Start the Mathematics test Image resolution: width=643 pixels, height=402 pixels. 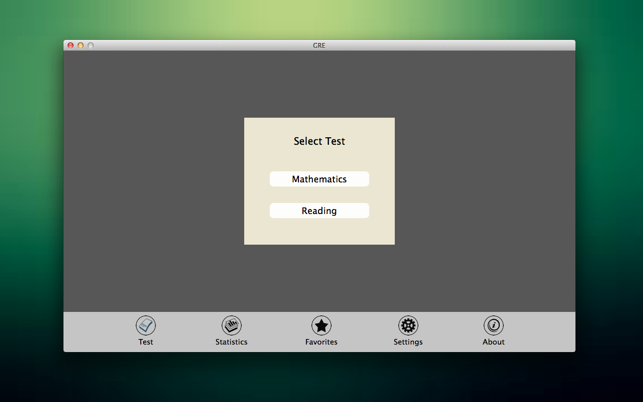pyautogui.click(x=319, y=179)
